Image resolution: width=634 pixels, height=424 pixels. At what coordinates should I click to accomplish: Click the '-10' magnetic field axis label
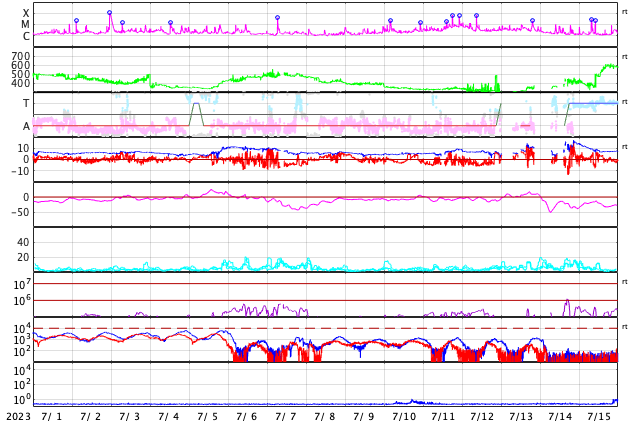[x=21, y=171]
